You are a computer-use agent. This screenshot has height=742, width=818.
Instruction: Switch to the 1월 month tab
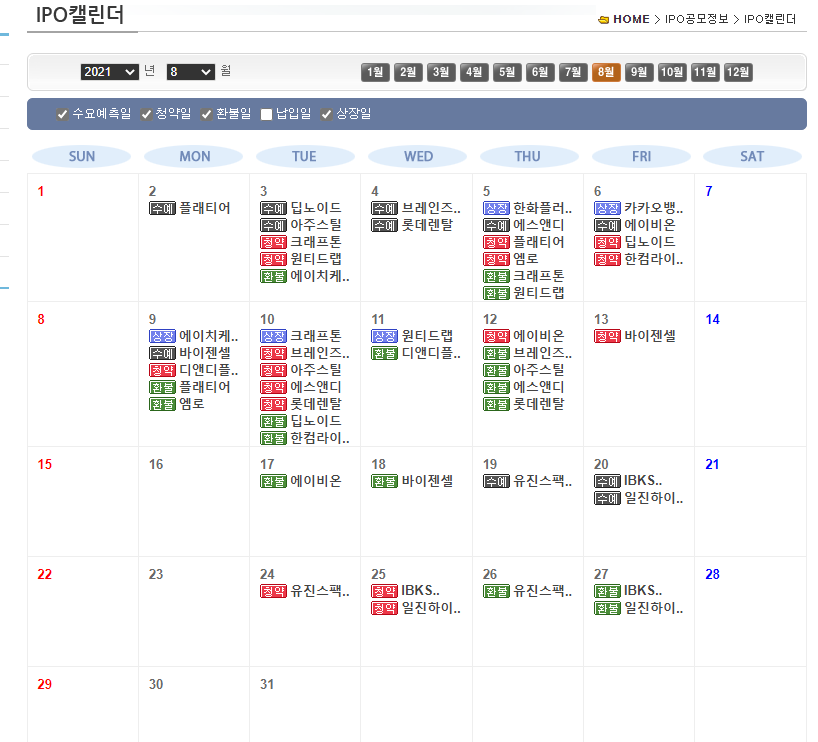pyautogui.click(x=375, y=72)
